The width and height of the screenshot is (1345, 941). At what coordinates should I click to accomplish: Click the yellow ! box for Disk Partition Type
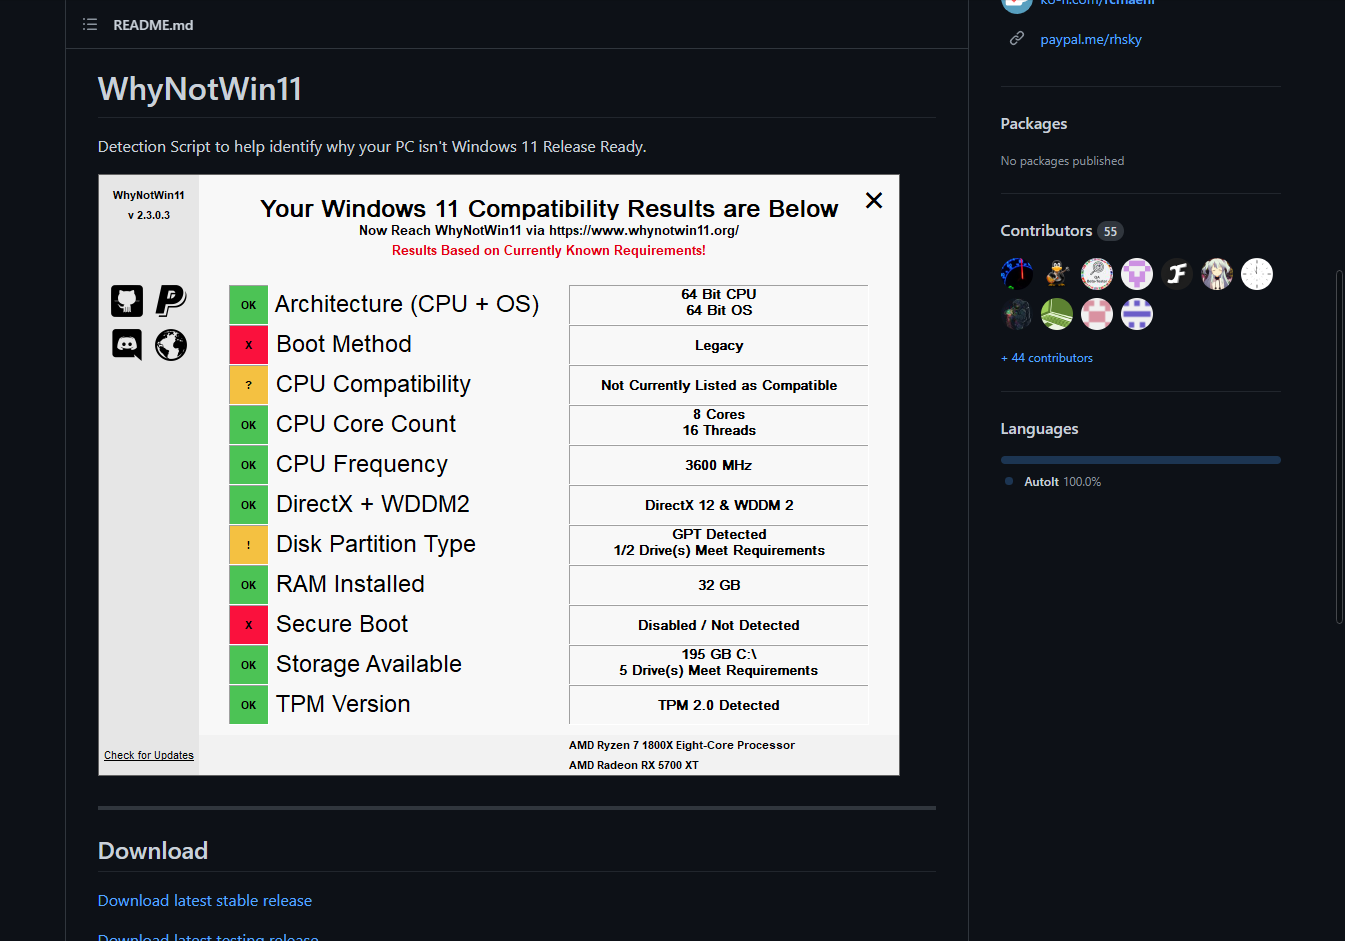pyautogui.click(x=249, y=545)
